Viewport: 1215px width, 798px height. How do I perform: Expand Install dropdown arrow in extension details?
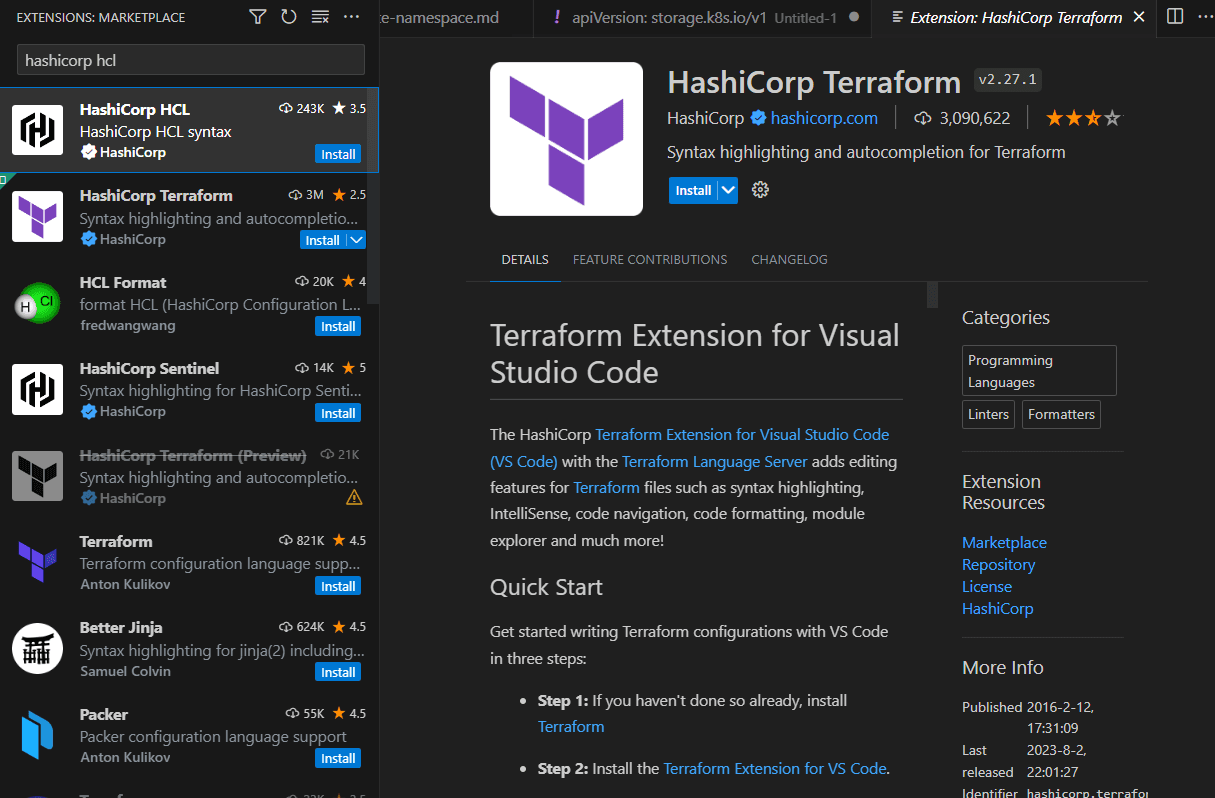728,190
